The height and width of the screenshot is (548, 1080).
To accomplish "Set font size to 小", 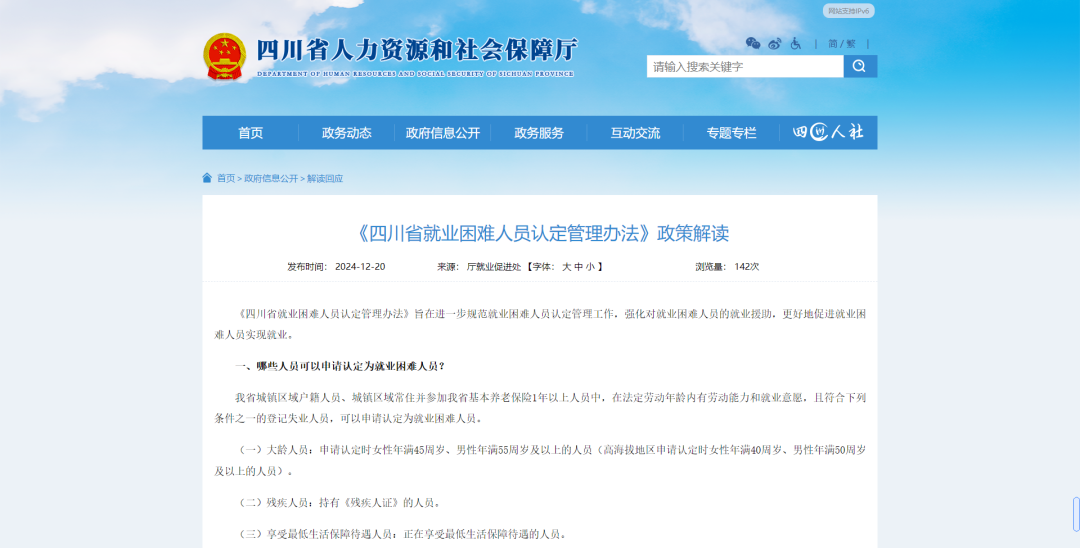I will pyautogui.click(x=590, y=266).
